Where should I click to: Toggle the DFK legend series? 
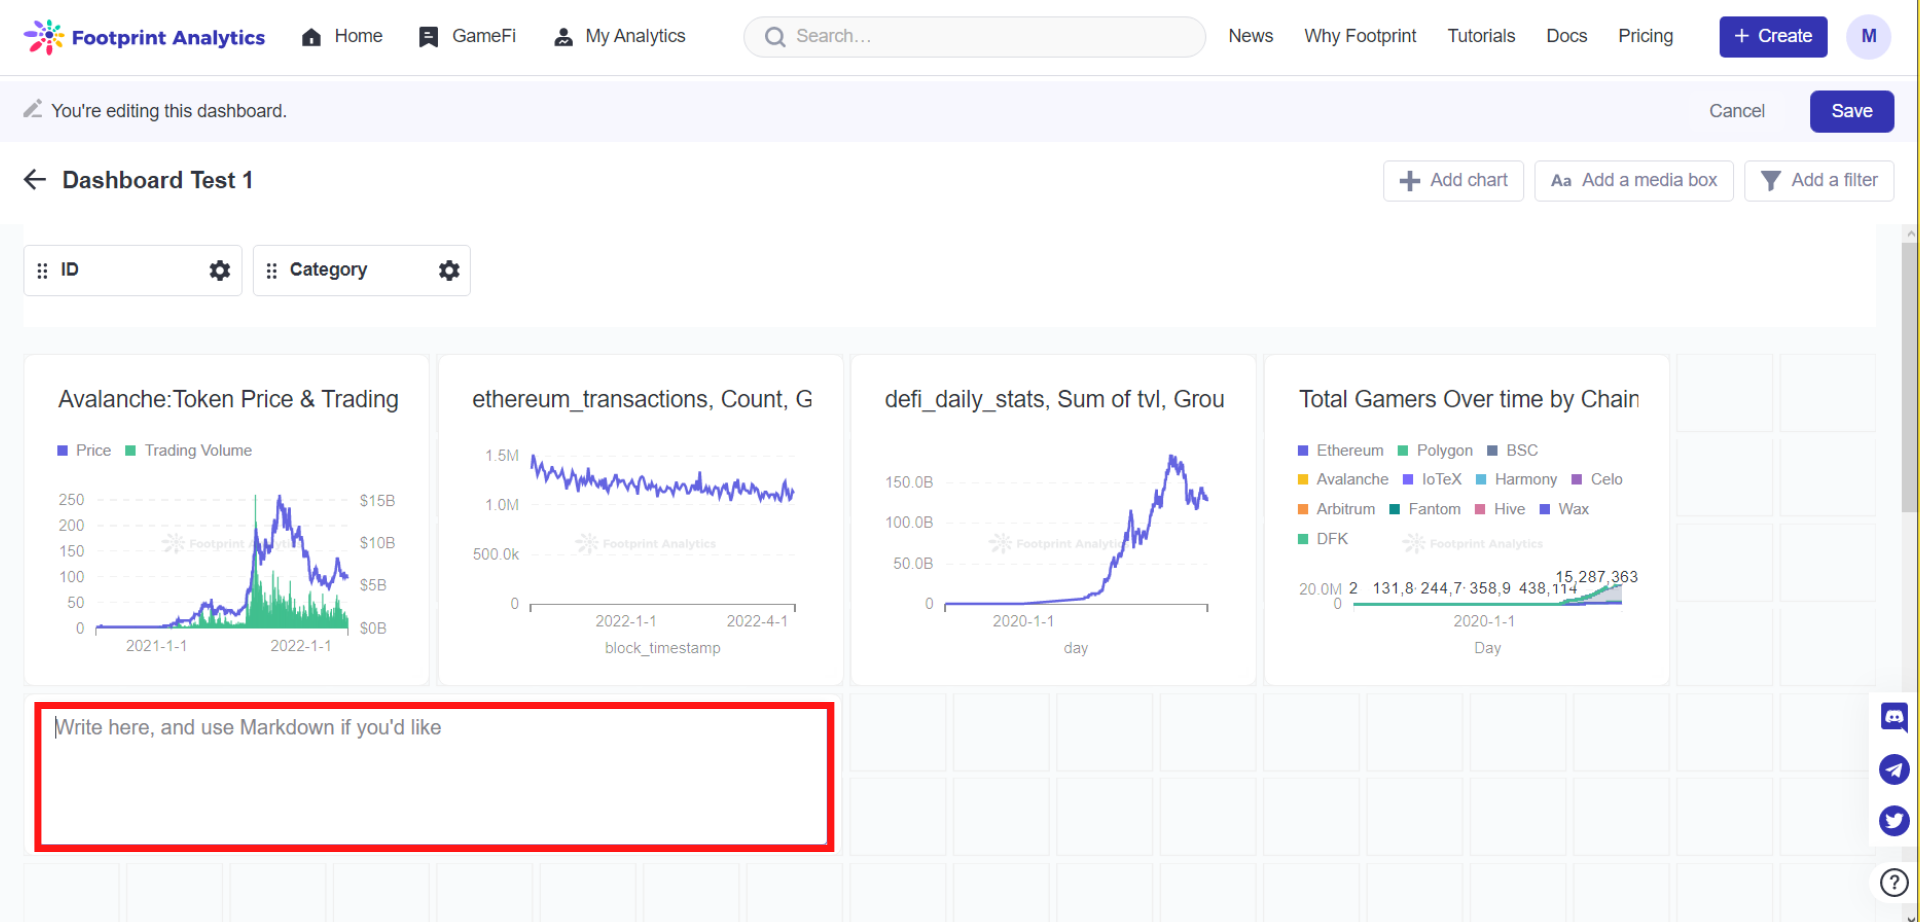[1322, 538]
